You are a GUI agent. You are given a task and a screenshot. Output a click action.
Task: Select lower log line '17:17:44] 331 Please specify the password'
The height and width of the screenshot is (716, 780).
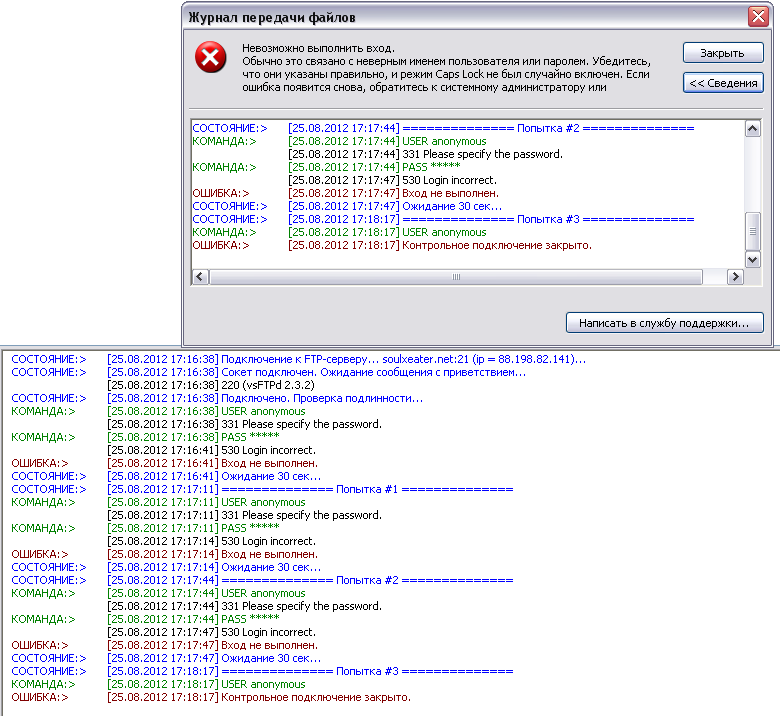coord(244,606)
